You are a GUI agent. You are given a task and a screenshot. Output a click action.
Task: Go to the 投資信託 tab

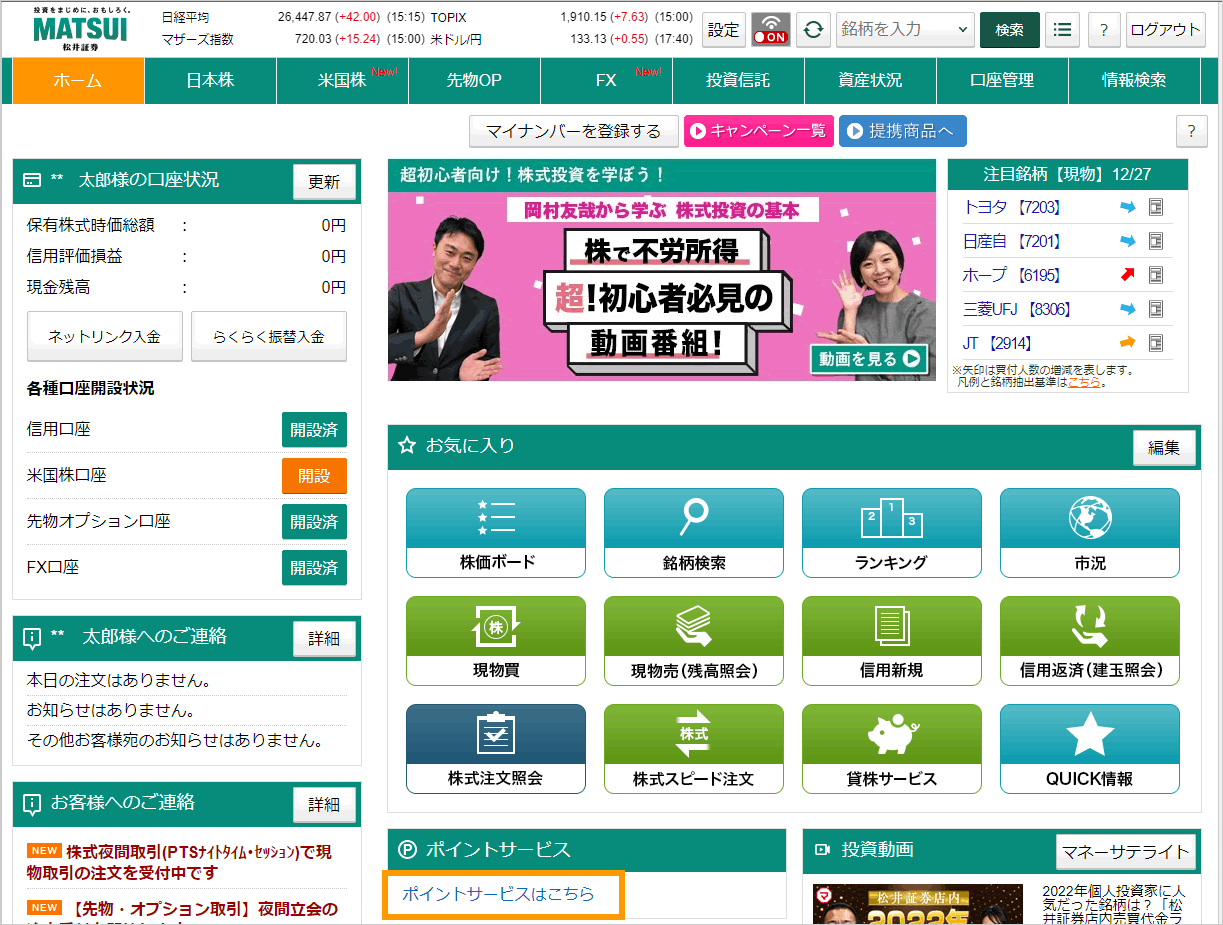738,80
